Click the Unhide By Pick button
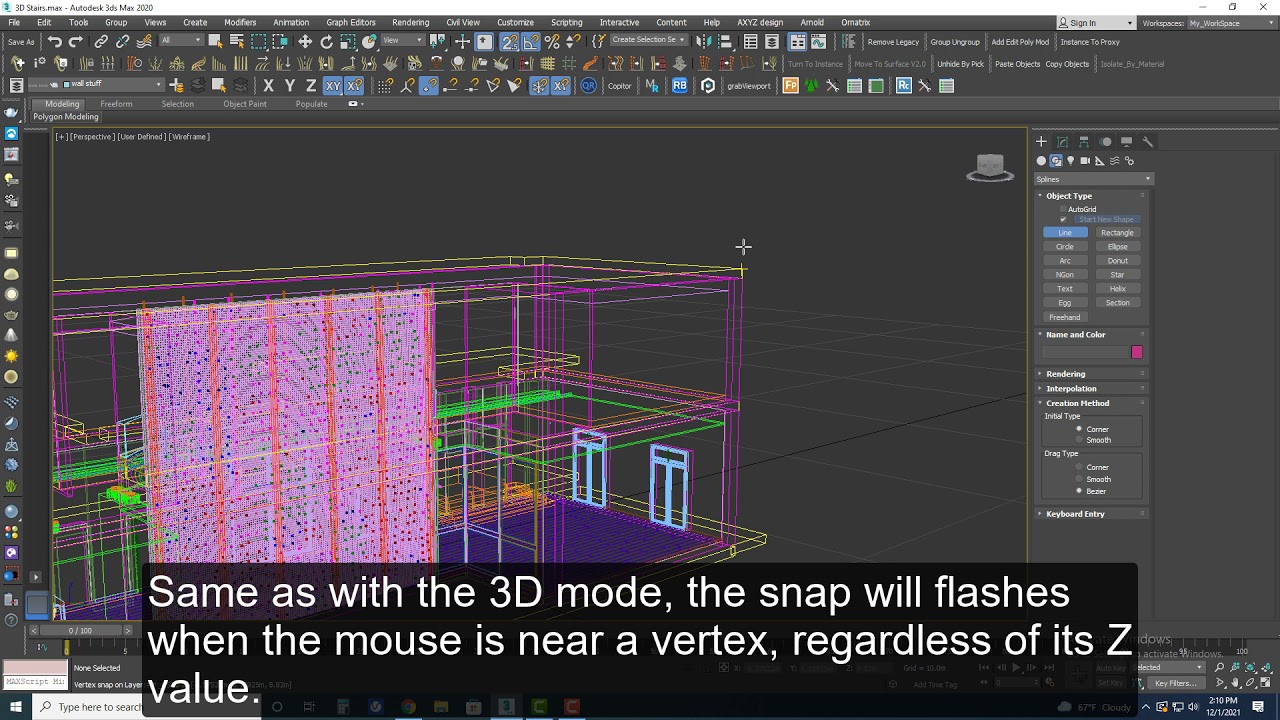 point(961,64)
